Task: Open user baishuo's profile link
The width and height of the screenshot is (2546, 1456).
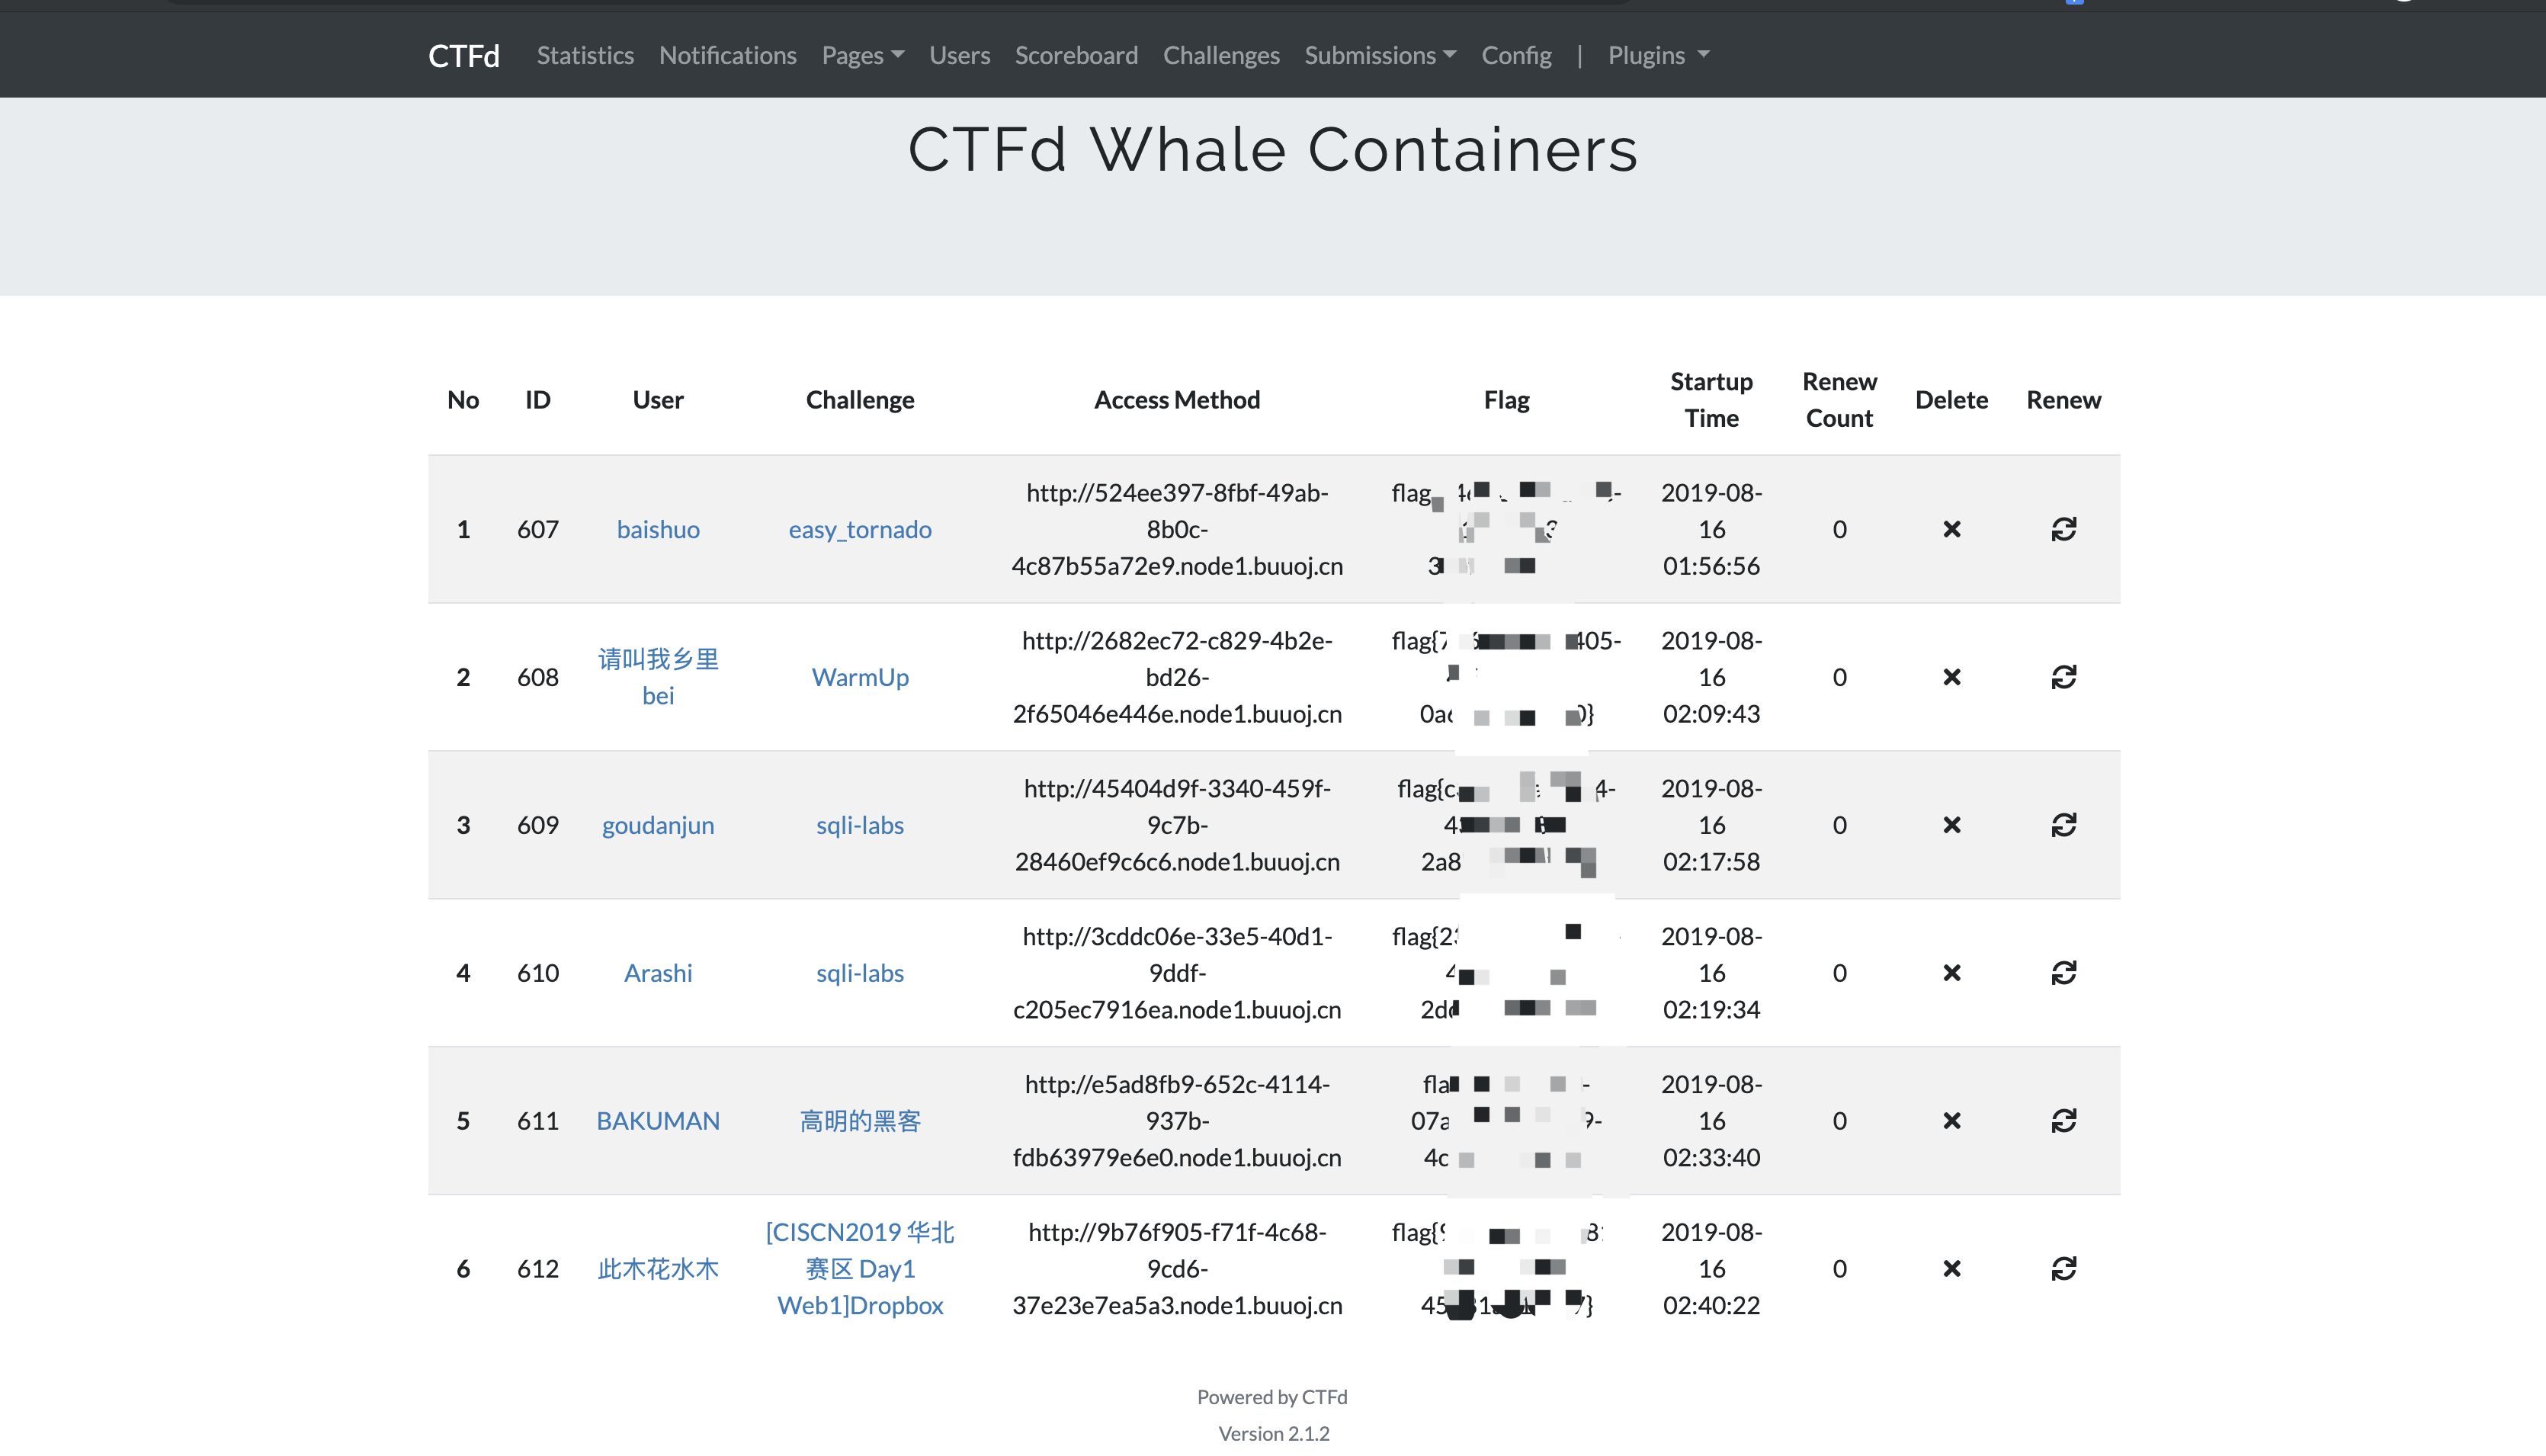Action: coord(657,529)
